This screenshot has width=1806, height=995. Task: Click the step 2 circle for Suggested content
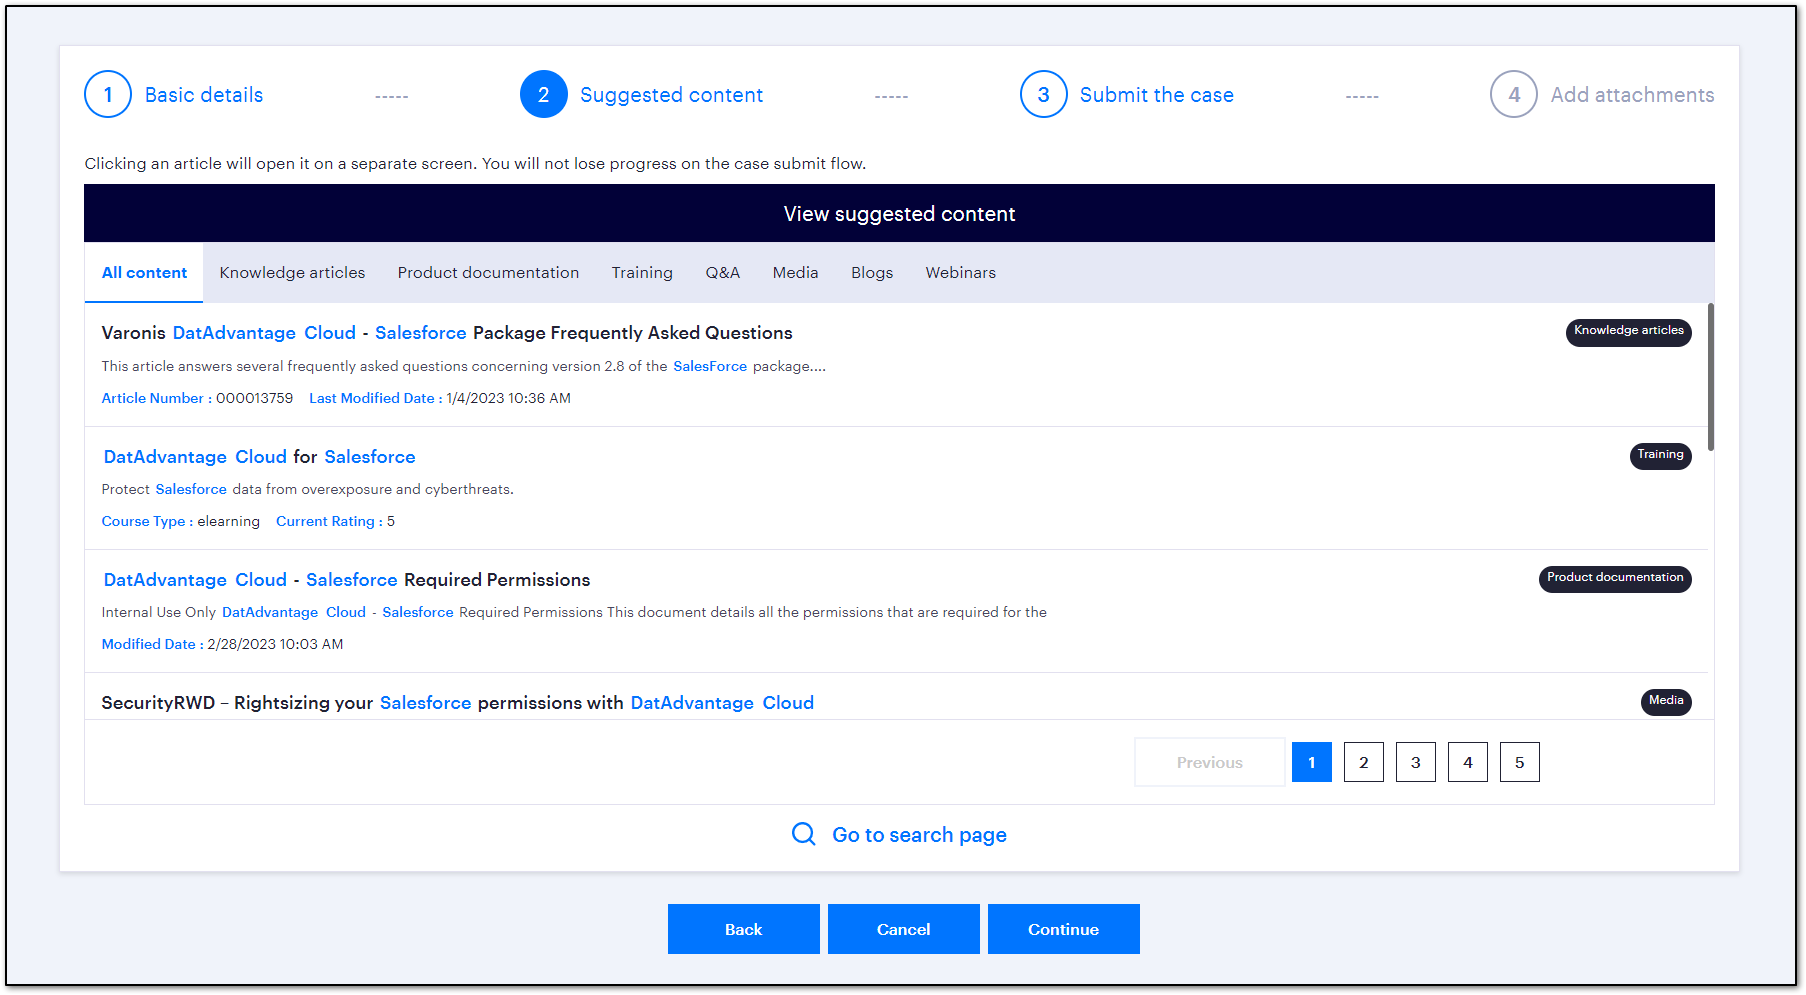(544, 94)
